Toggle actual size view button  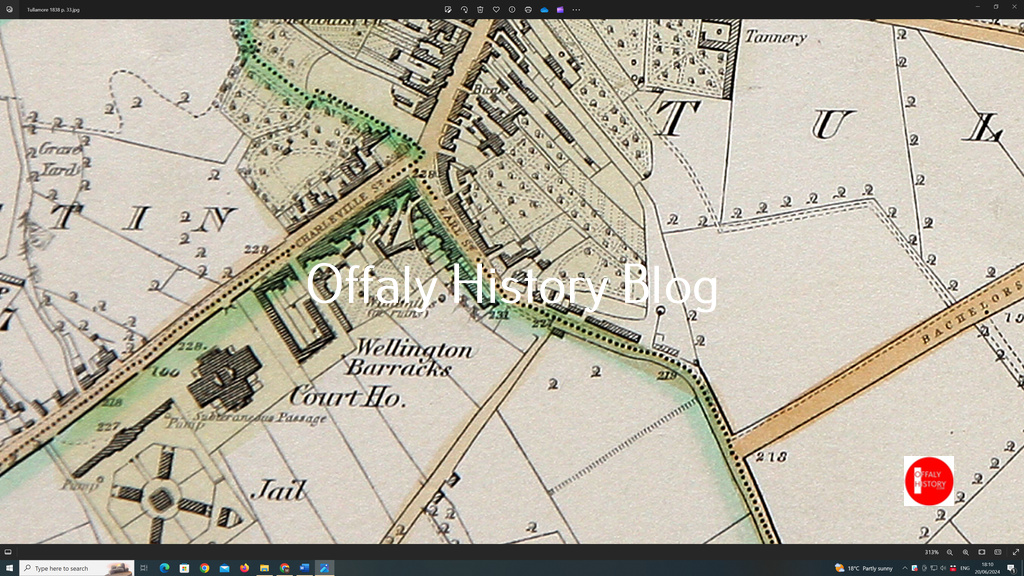coord(998,552)
